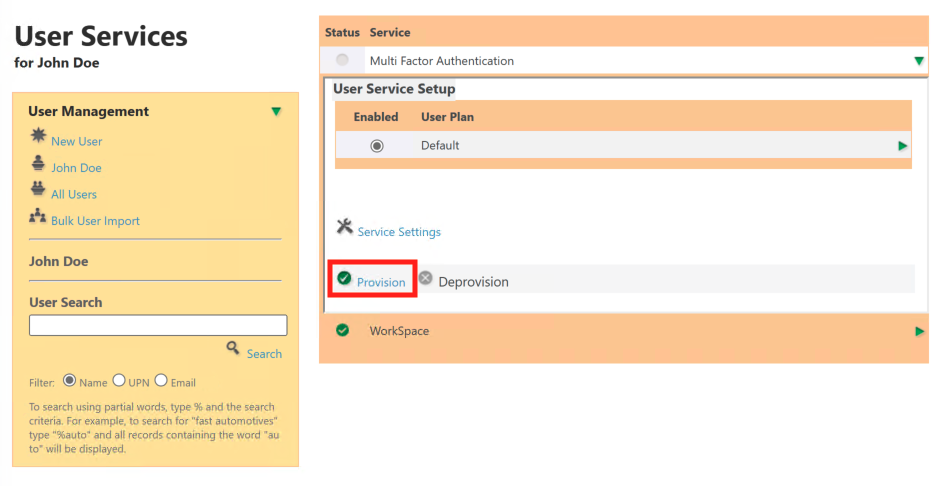Click the magnifying glass Search icon
939x486 pixels.
233,348
